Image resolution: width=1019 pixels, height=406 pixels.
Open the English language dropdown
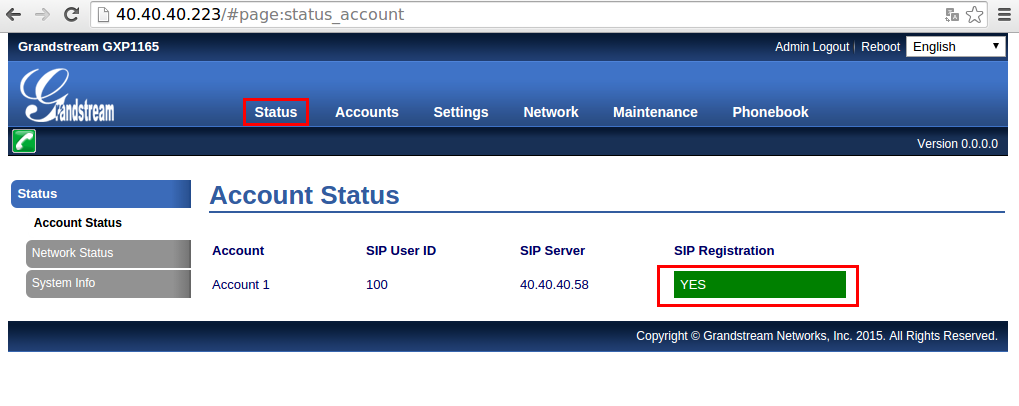tap(955, 47)
